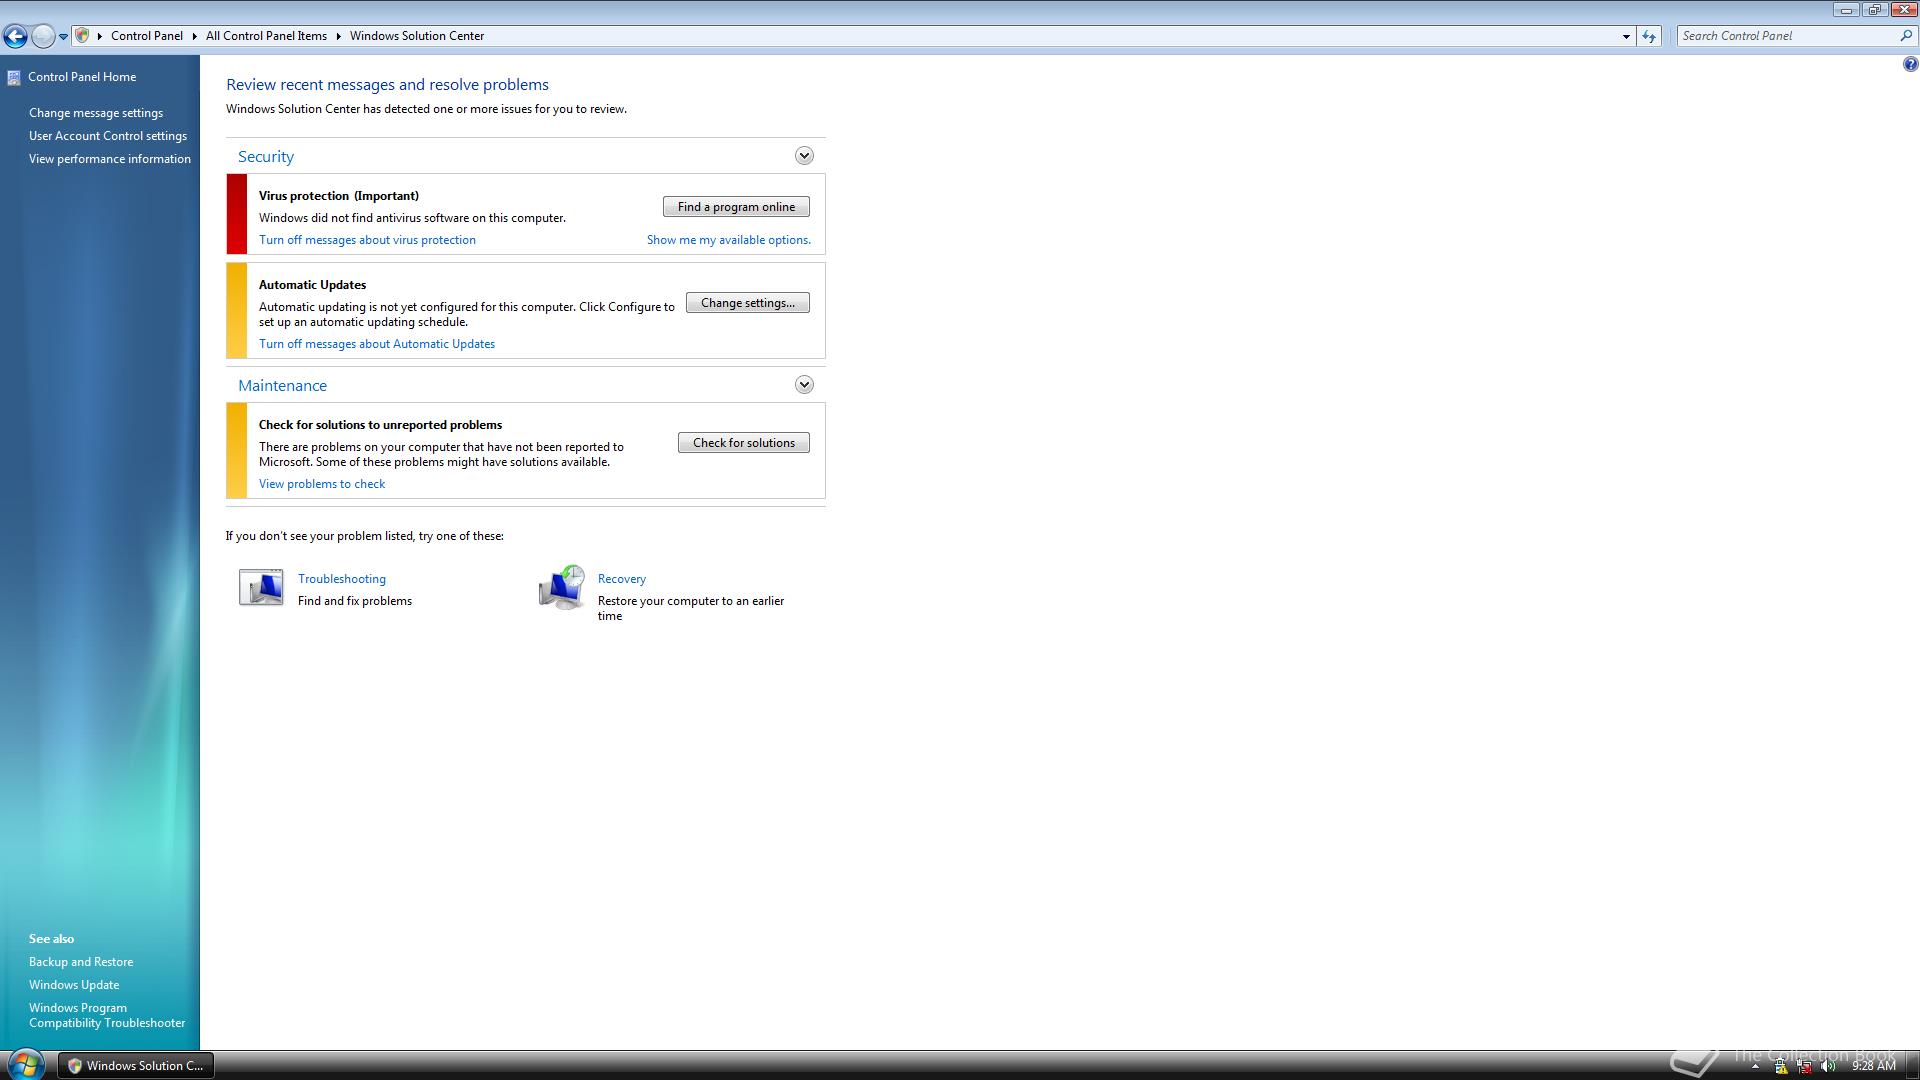Expand arrow after All Control Panel Items
Viewport: 1920px width, 1080px height.
click(339, 36)
